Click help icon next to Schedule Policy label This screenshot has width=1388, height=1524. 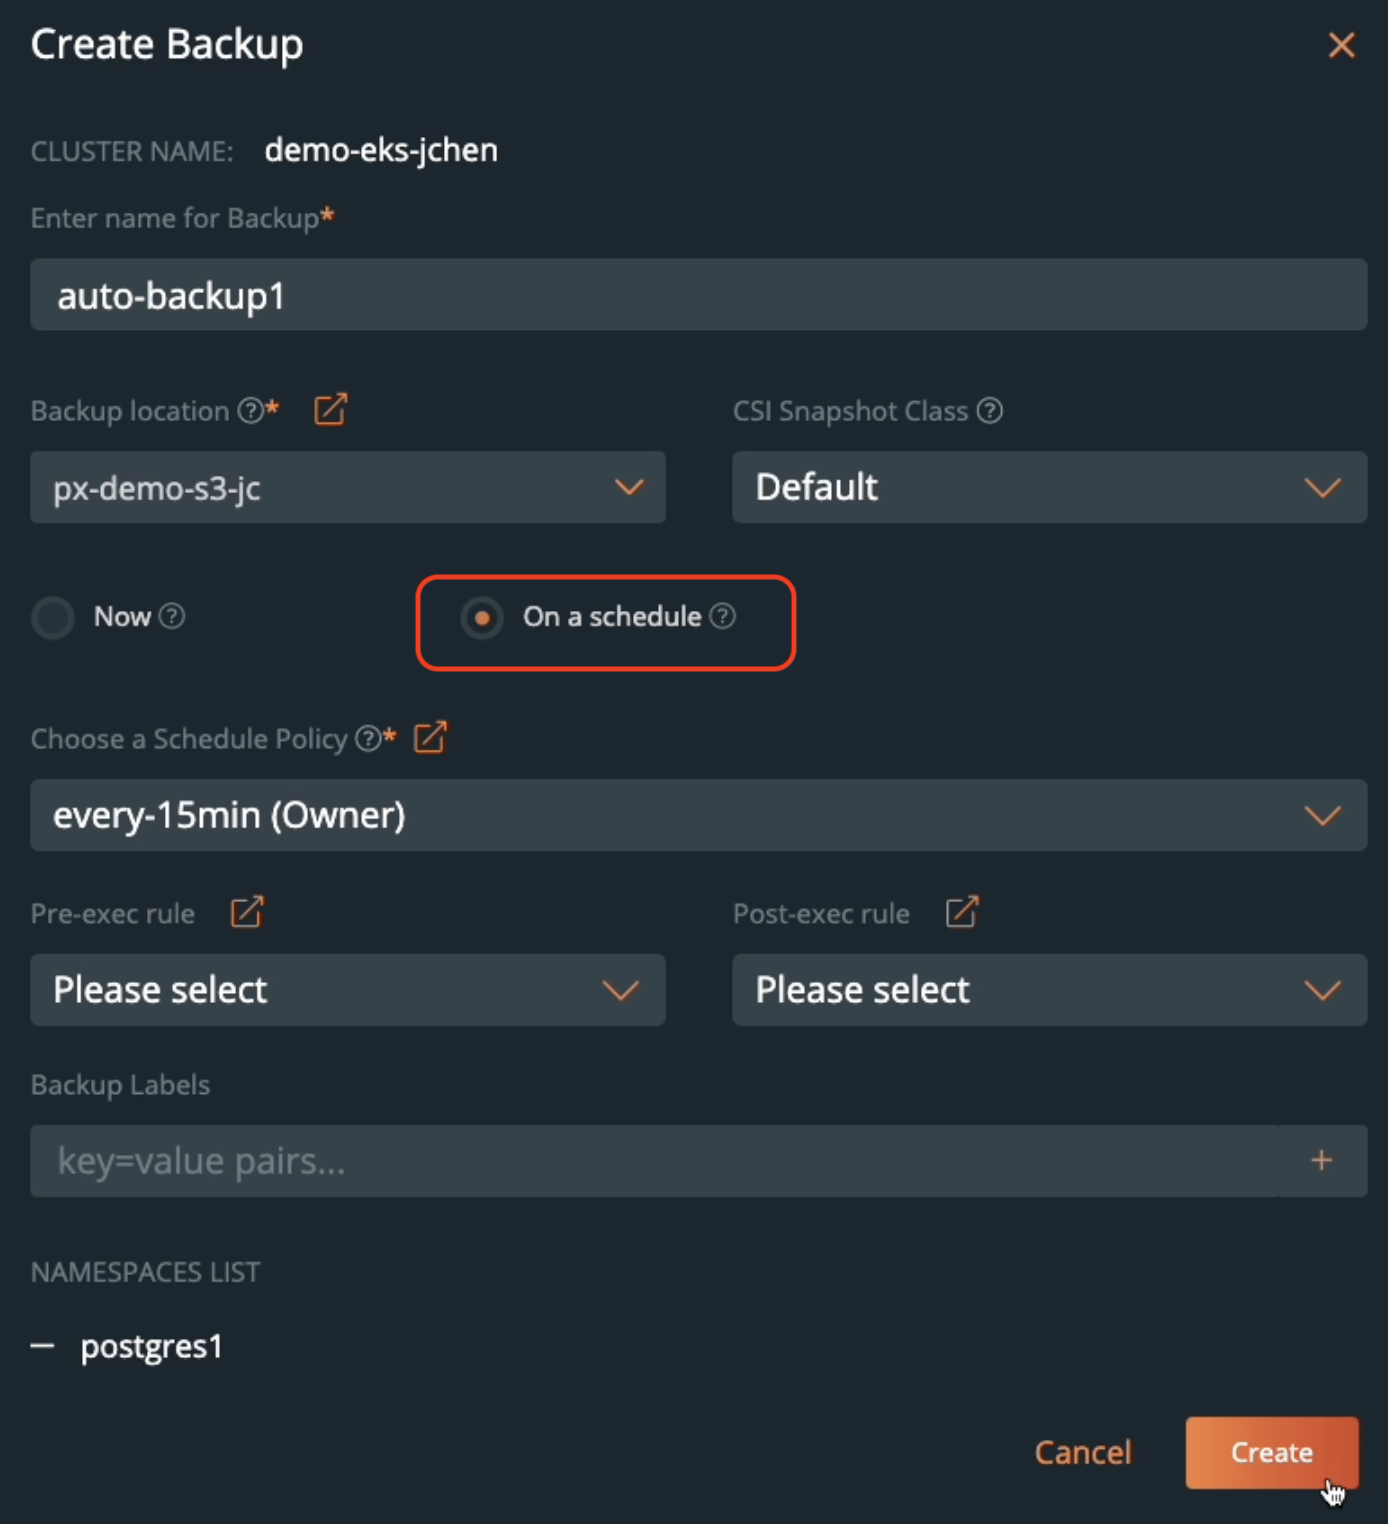point(368,738)
